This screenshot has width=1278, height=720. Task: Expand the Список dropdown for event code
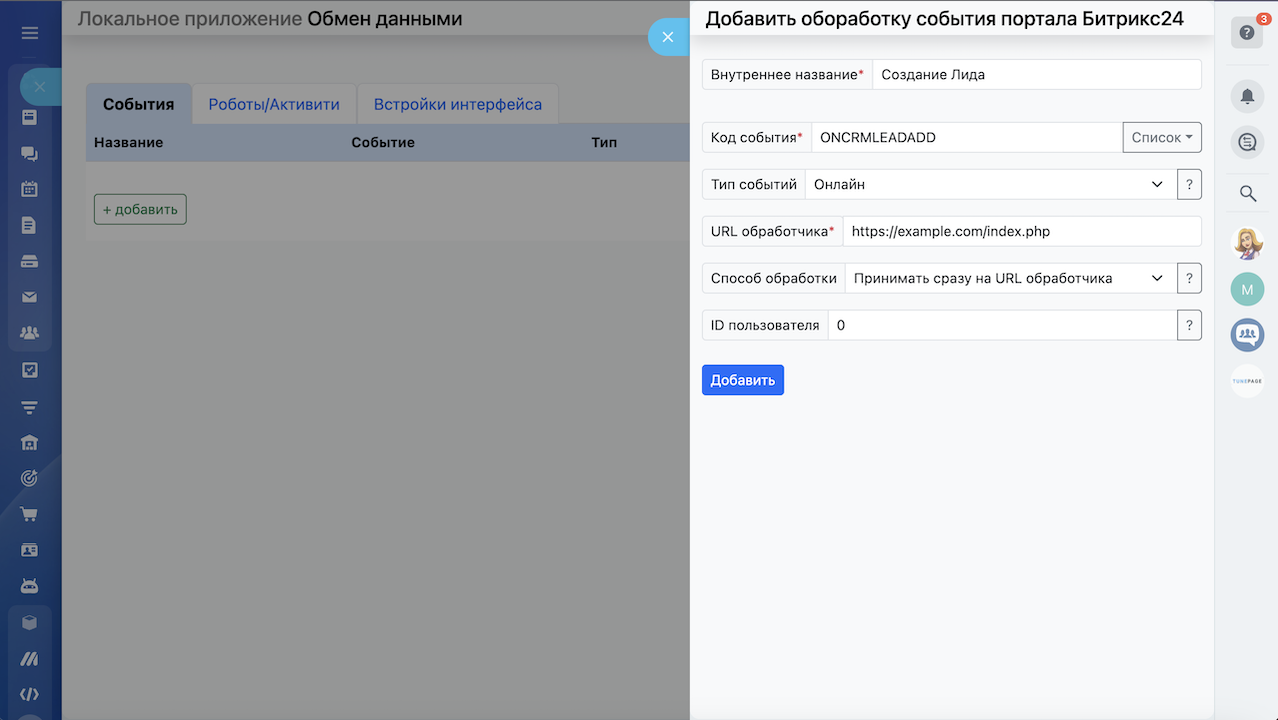coord(1162,137)
